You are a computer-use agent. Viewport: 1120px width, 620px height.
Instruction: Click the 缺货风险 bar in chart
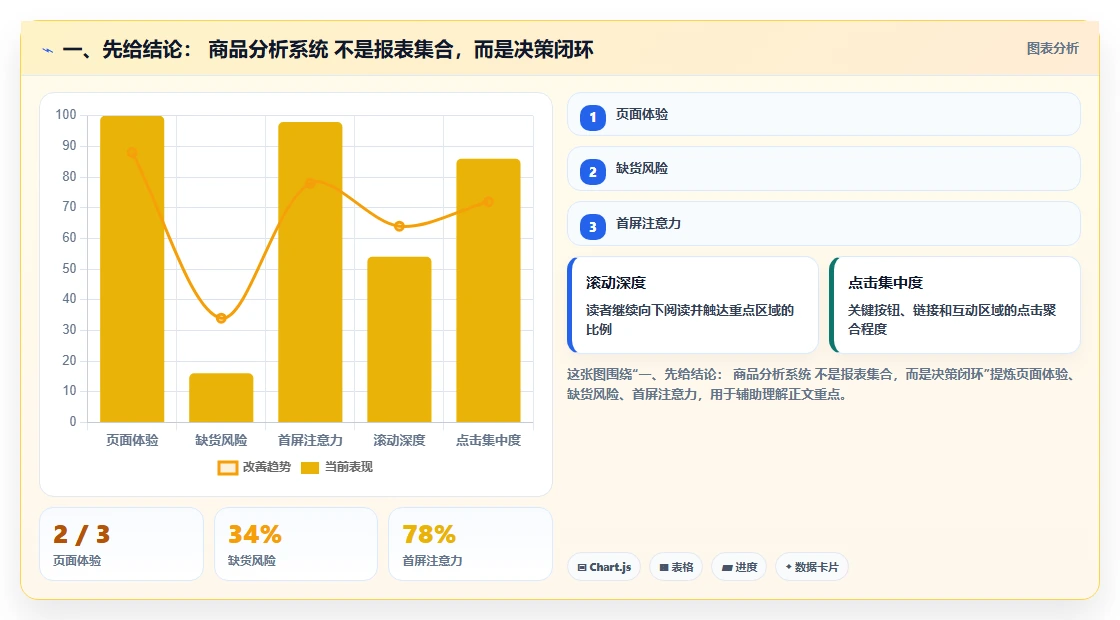pyautogui.click(x=221, y=398)
